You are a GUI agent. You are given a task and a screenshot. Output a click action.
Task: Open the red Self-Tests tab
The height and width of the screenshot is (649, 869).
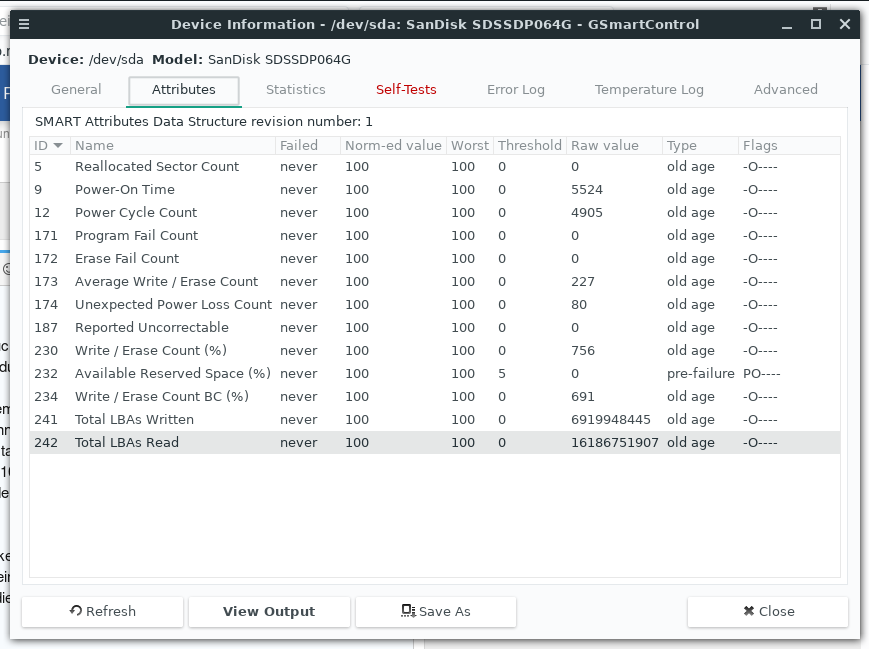pos(406,89)
